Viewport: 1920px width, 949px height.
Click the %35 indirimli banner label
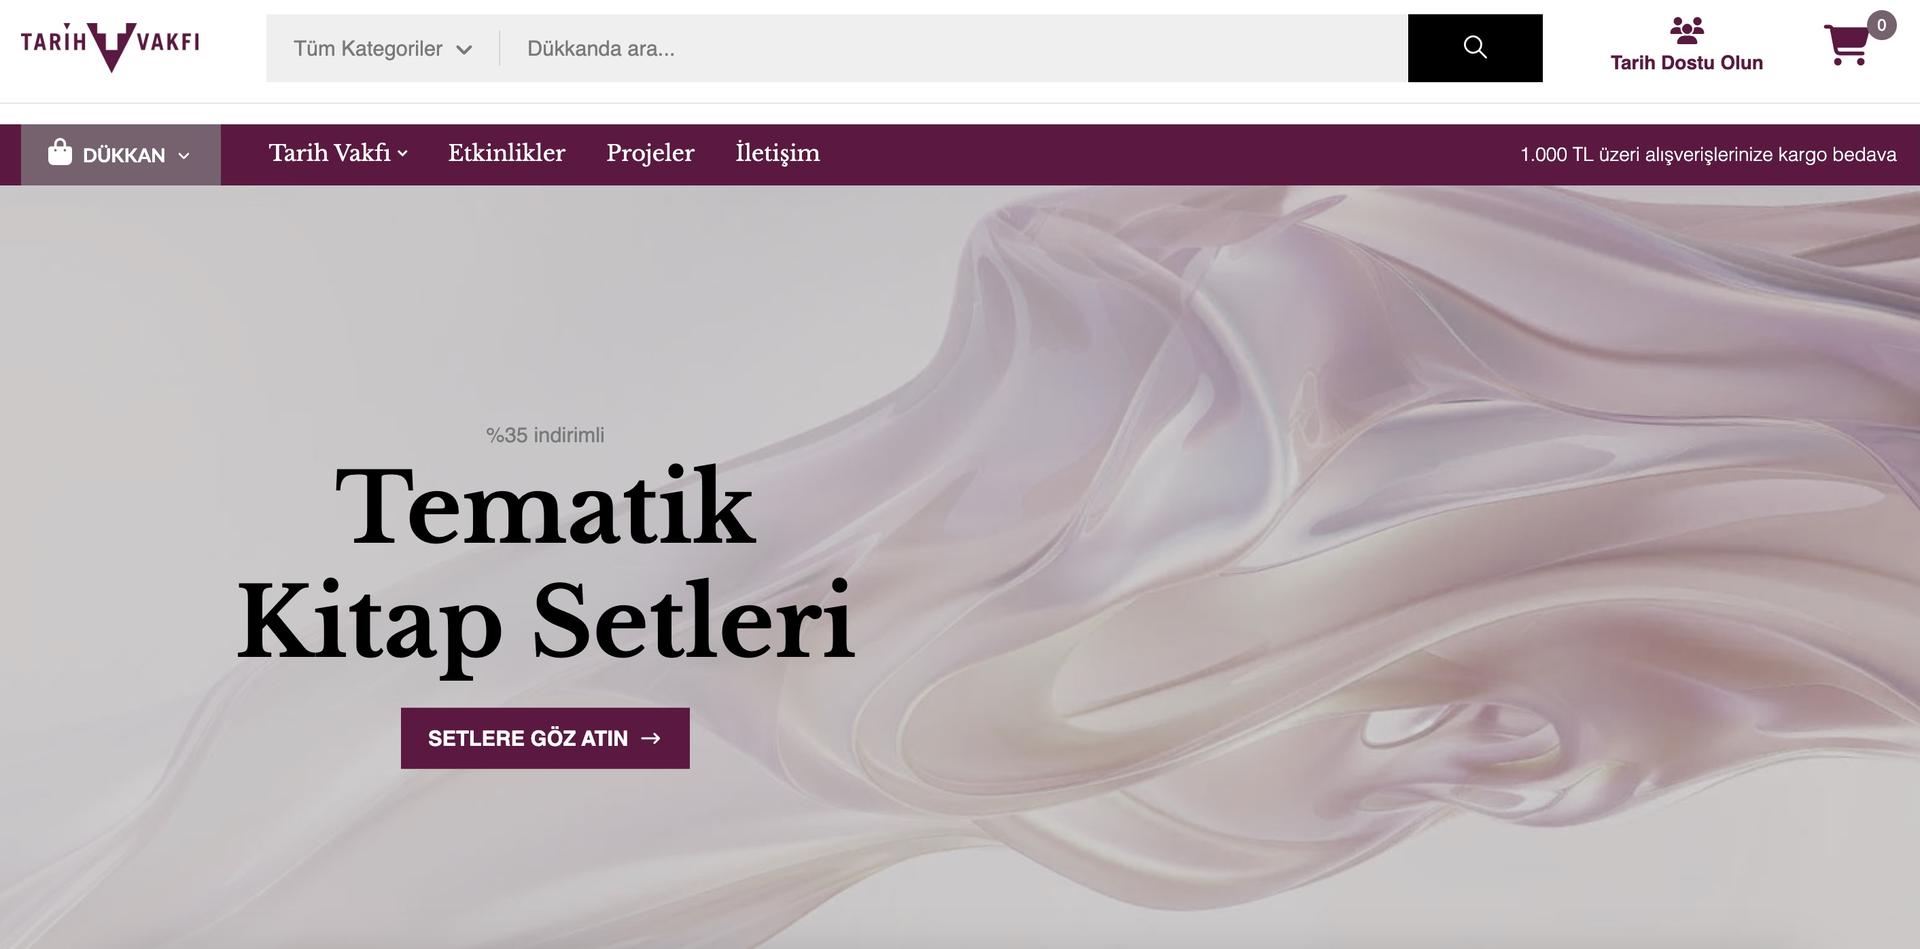click(545, 435)
